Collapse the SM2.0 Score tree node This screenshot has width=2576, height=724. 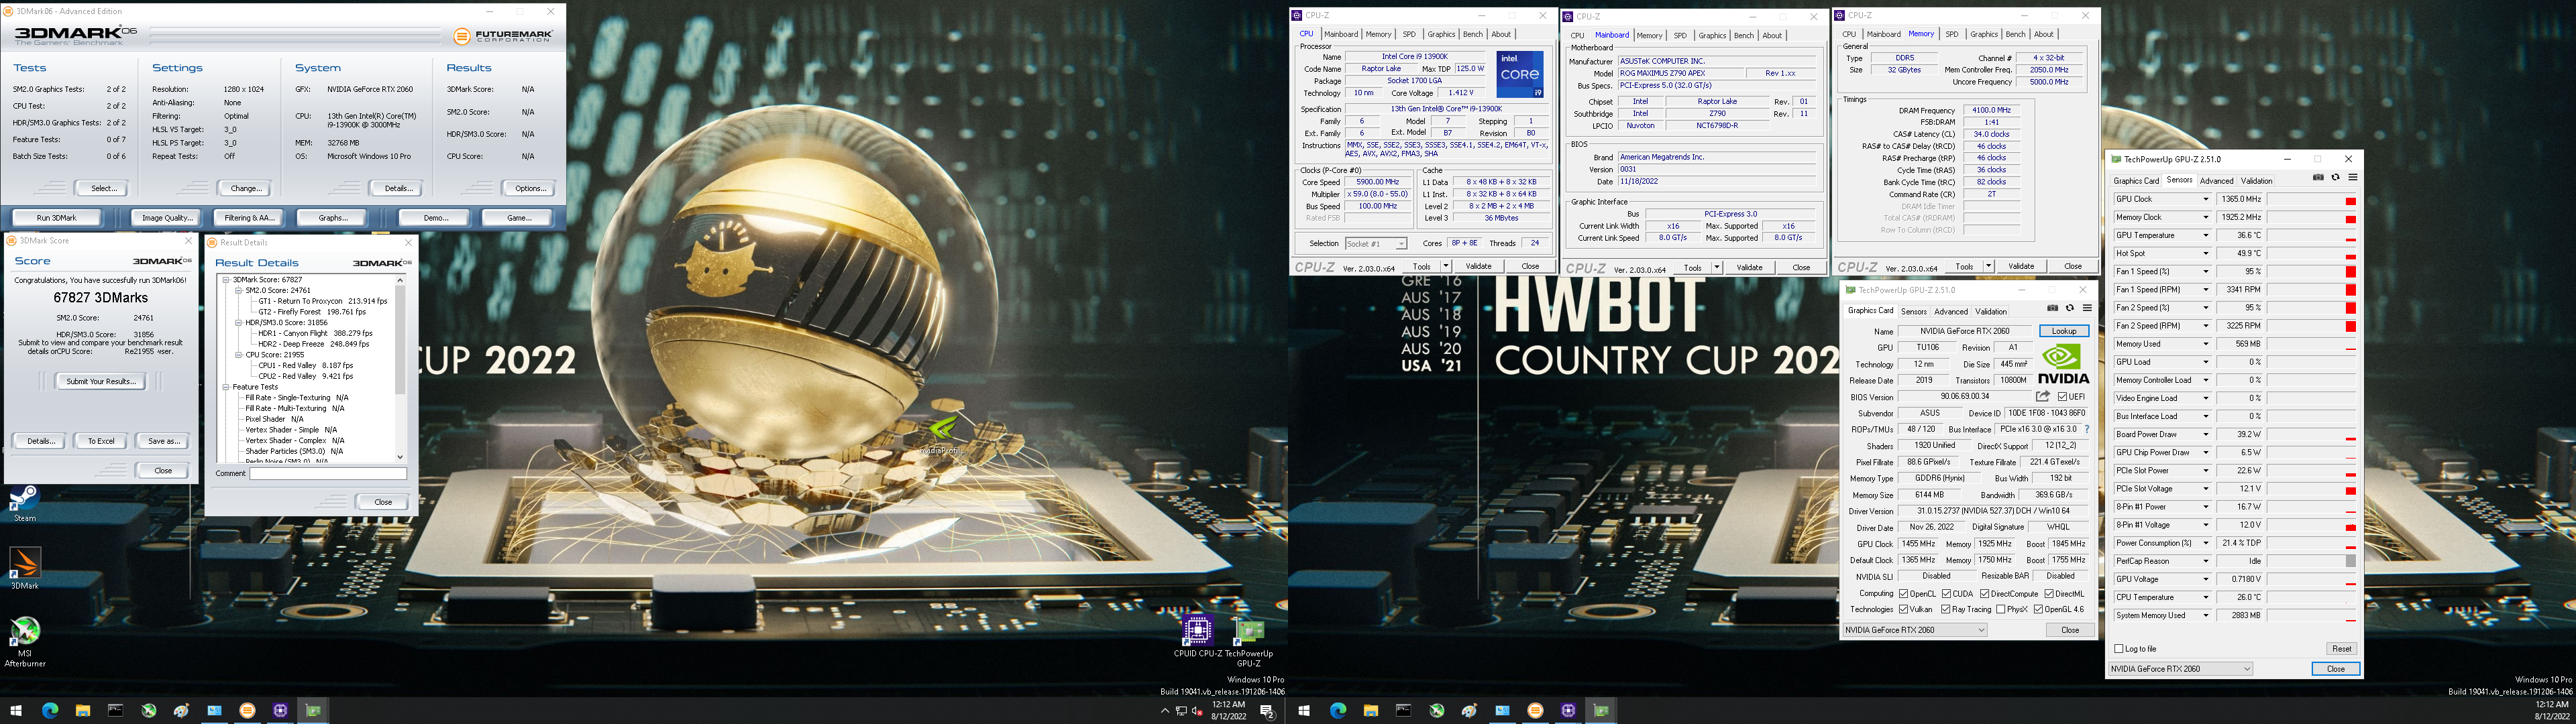239,290
